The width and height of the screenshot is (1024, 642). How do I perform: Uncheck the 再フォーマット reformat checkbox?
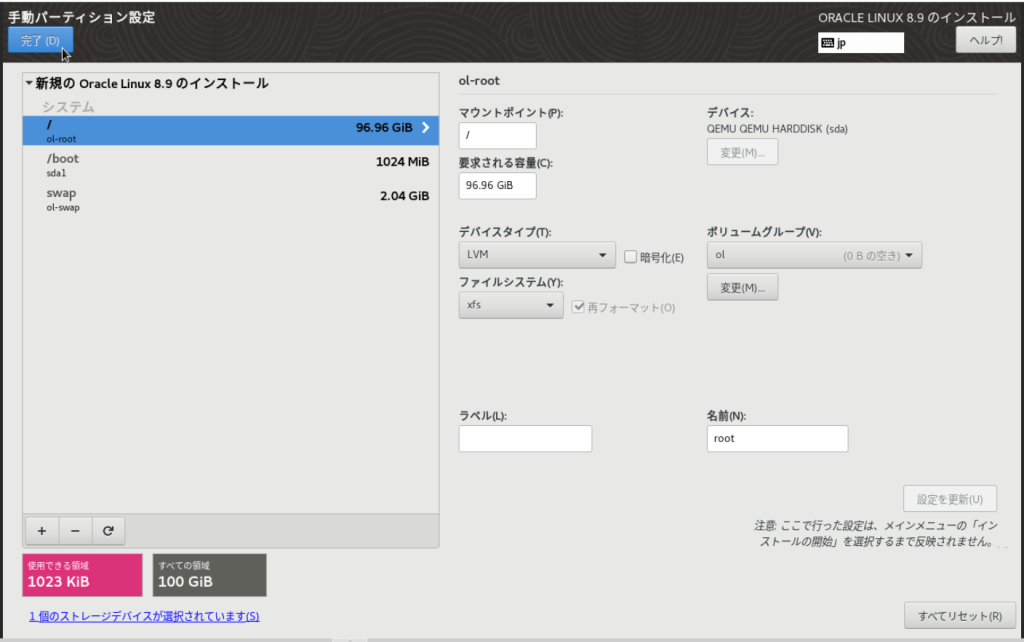(x=579, y=307)
